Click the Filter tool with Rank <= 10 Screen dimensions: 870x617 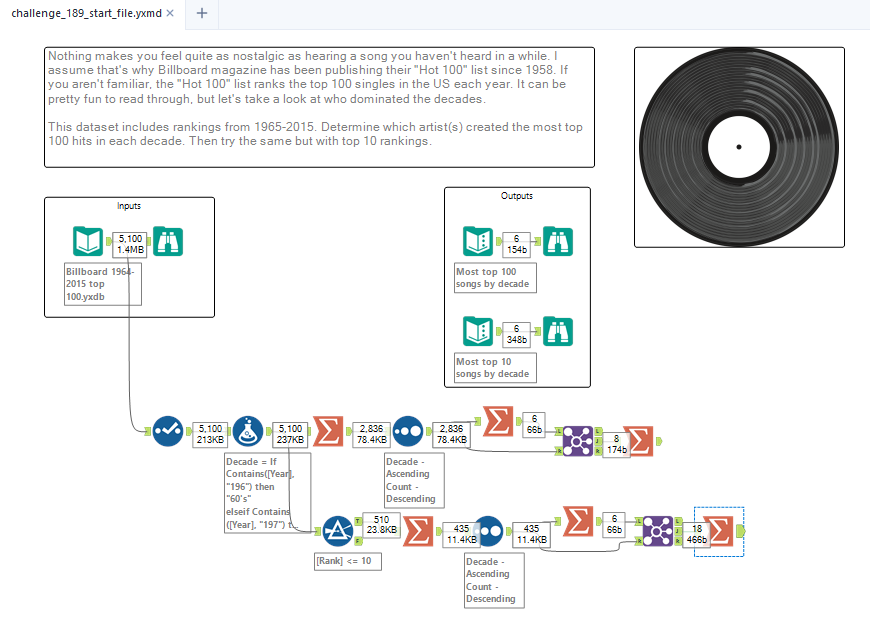pyautogui.click(x=338, y=531)
